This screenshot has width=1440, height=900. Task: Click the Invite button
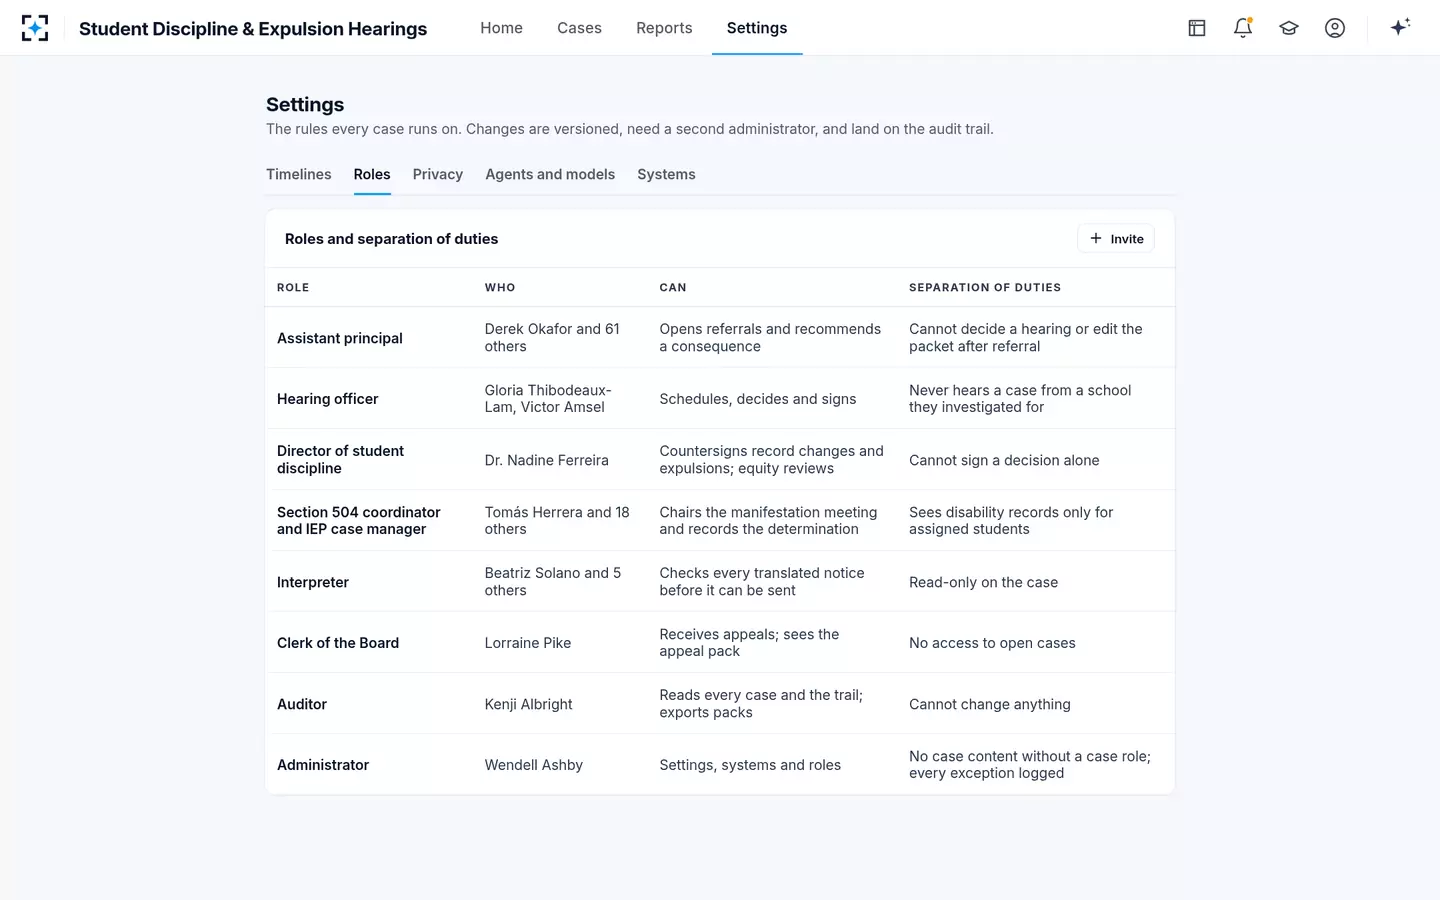point(1116,239)
